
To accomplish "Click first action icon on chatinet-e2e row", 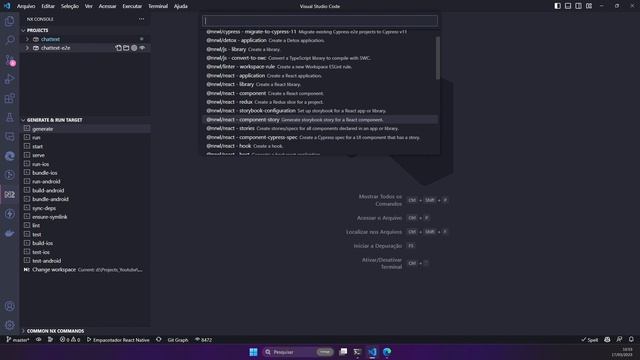I will pos(118,48).
